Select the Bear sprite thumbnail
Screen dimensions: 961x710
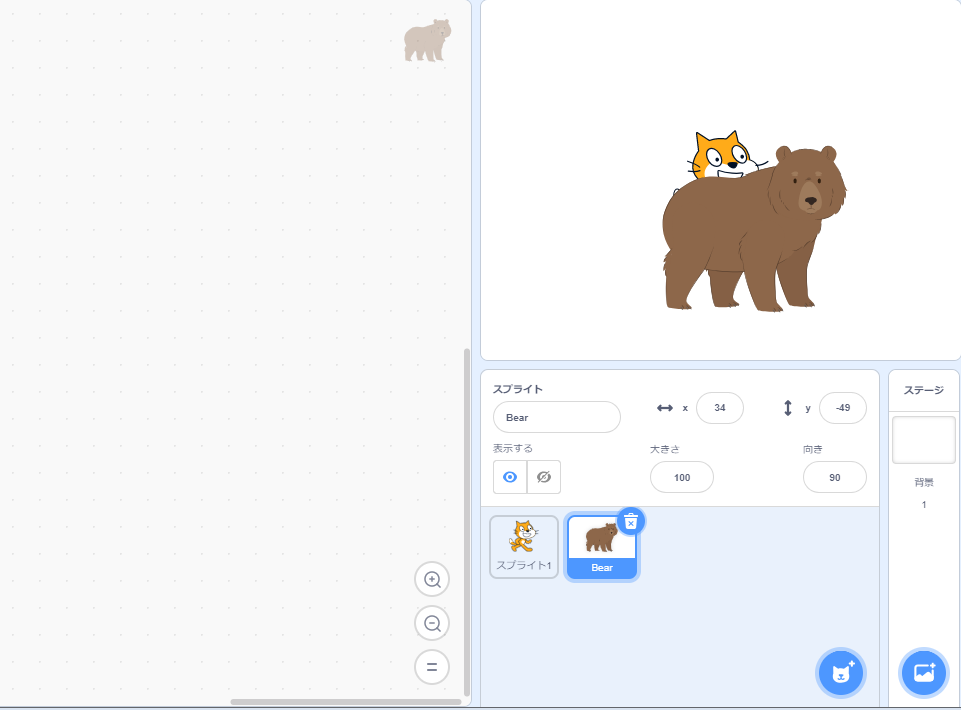pos(602,546)
